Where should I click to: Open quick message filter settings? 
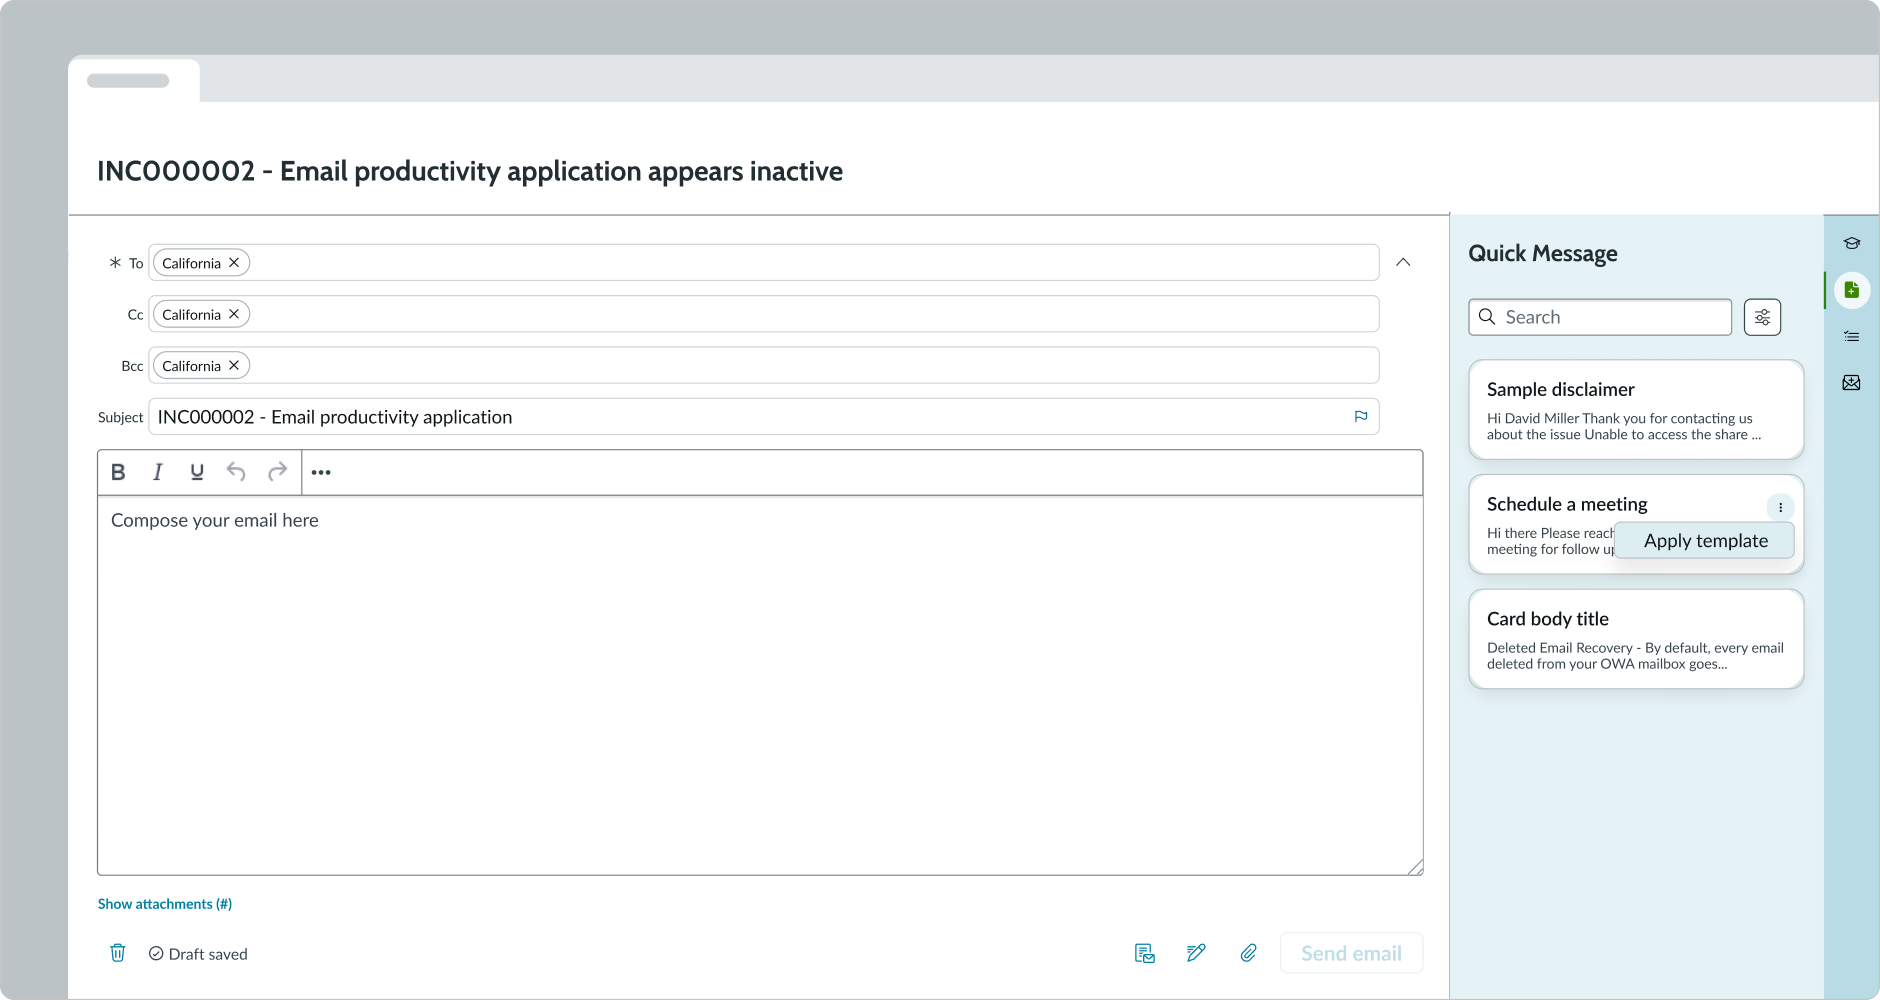(1762, 317)
